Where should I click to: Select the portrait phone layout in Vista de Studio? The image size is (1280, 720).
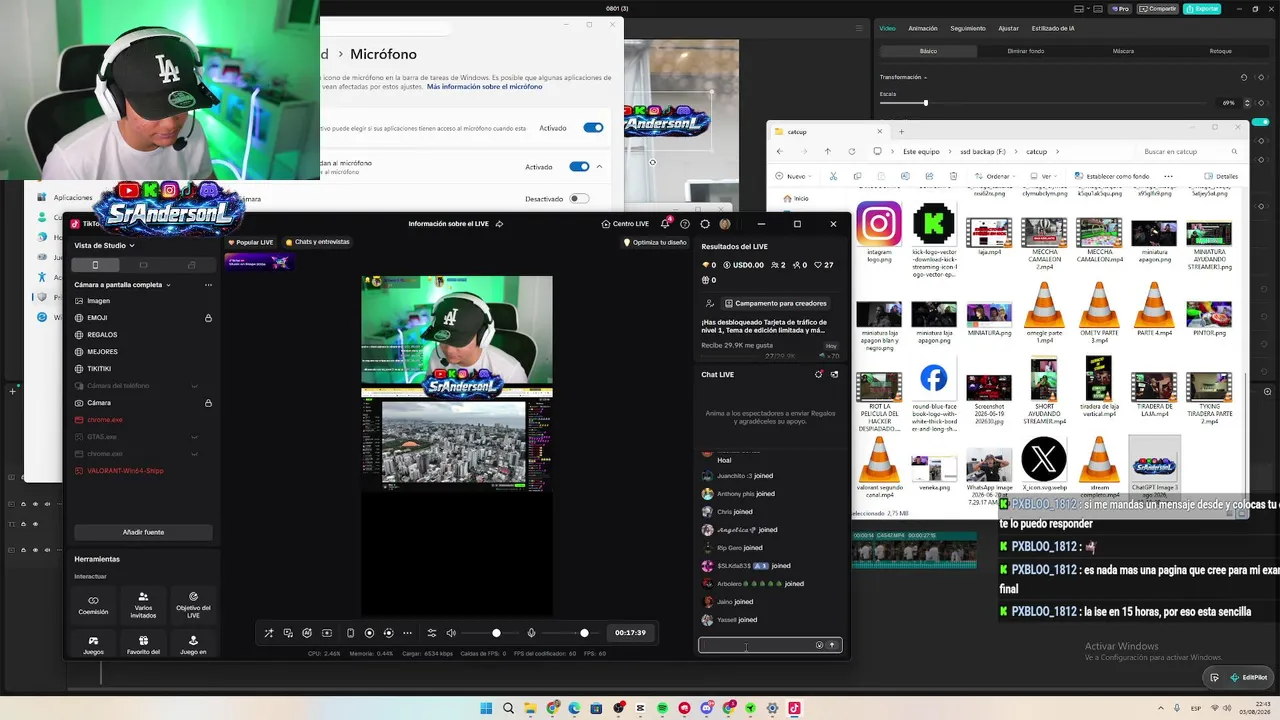tap(95, 265)
